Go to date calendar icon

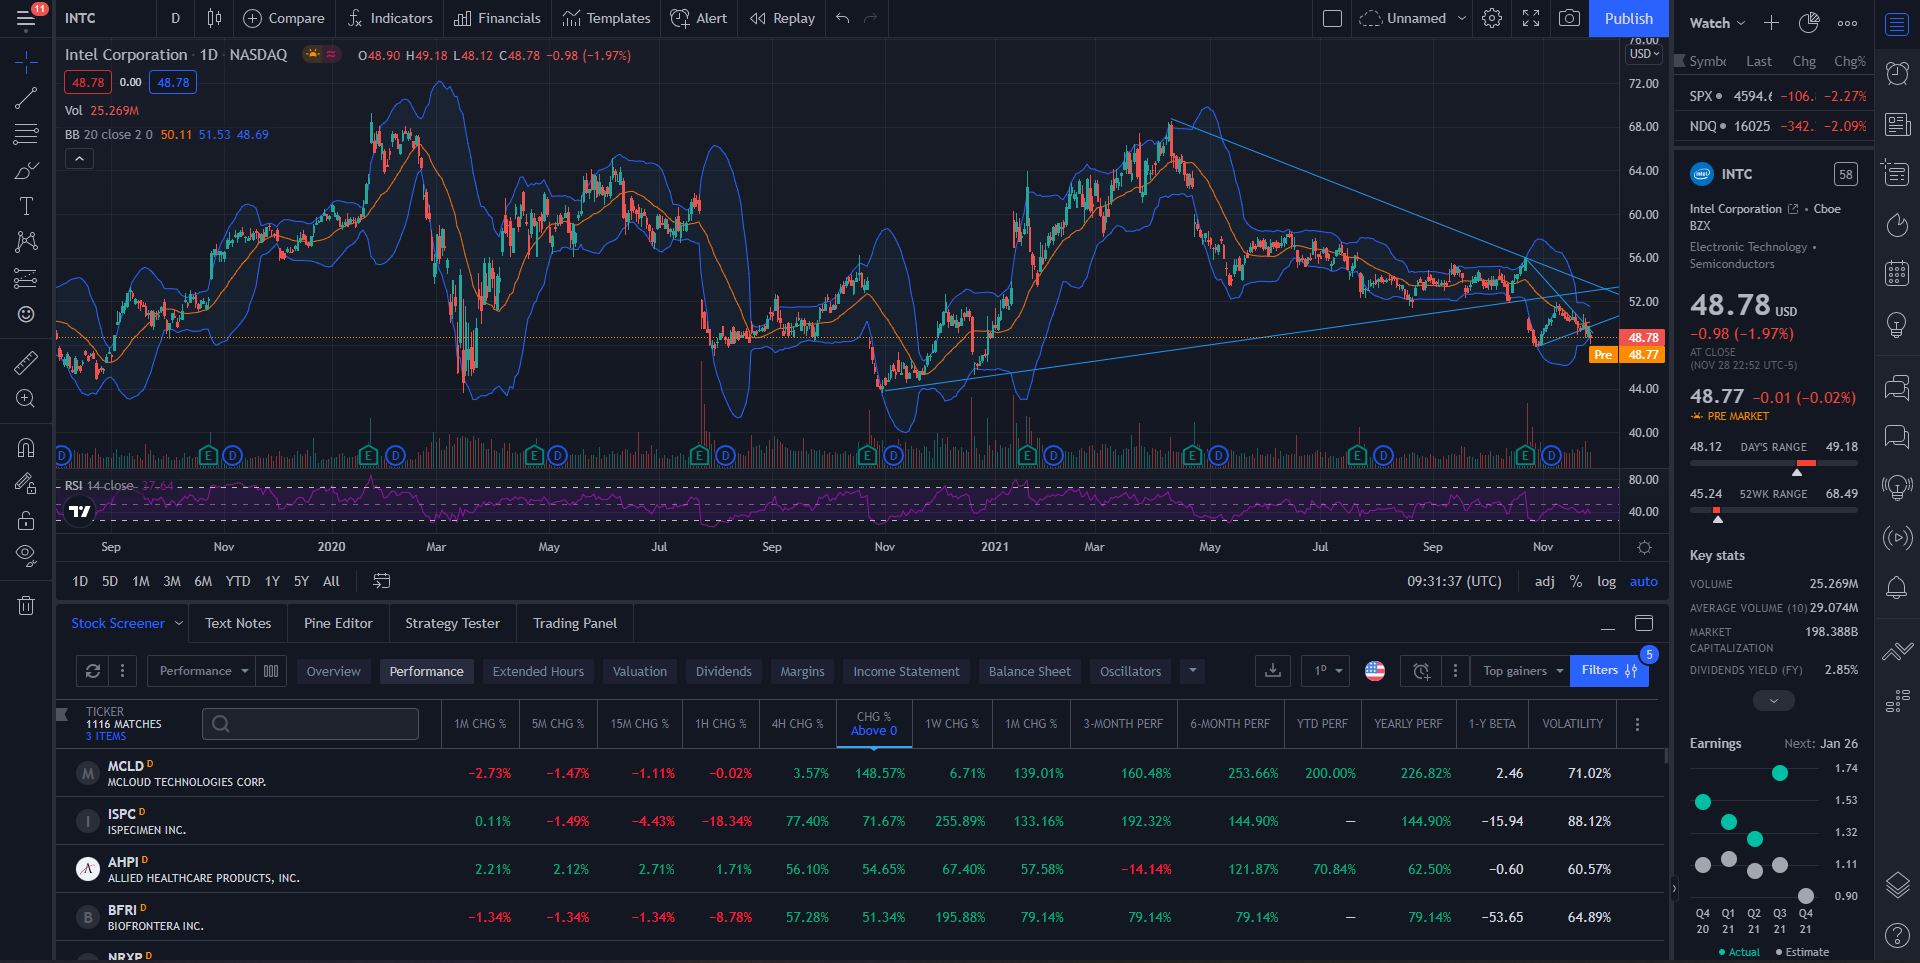click(x=382, y=581)
